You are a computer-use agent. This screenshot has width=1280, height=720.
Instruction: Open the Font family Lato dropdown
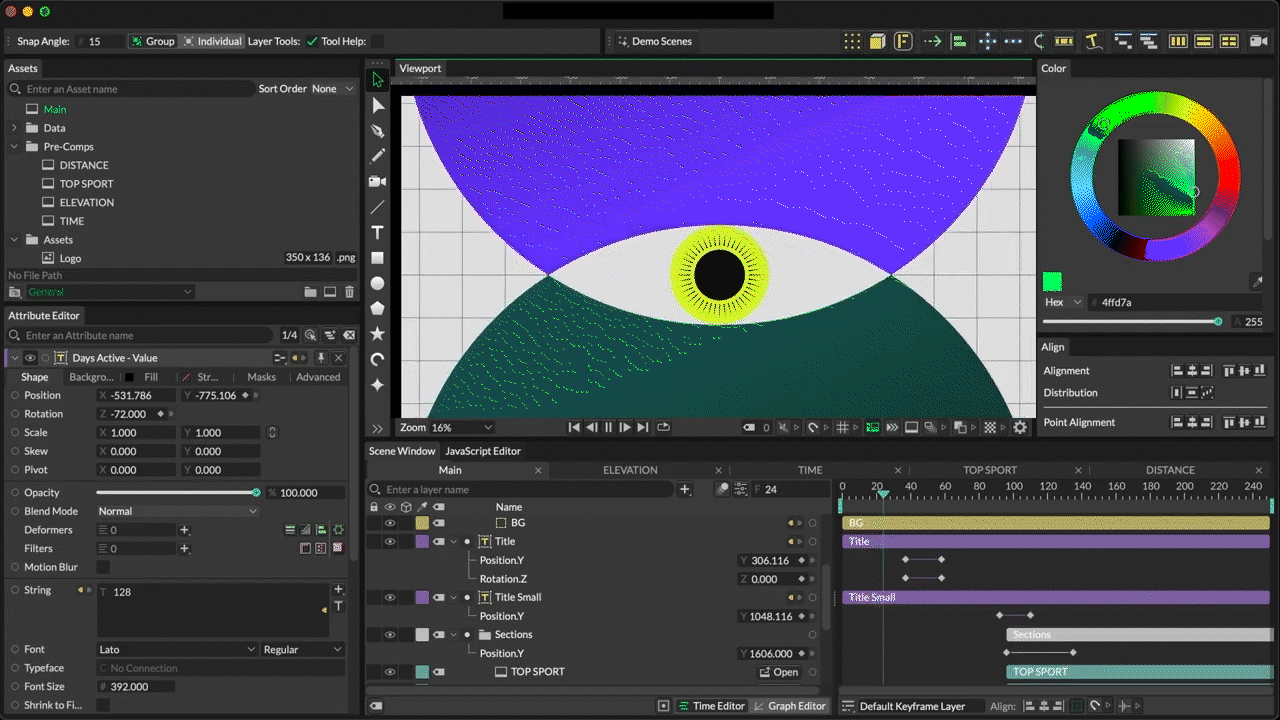point(178,649)
